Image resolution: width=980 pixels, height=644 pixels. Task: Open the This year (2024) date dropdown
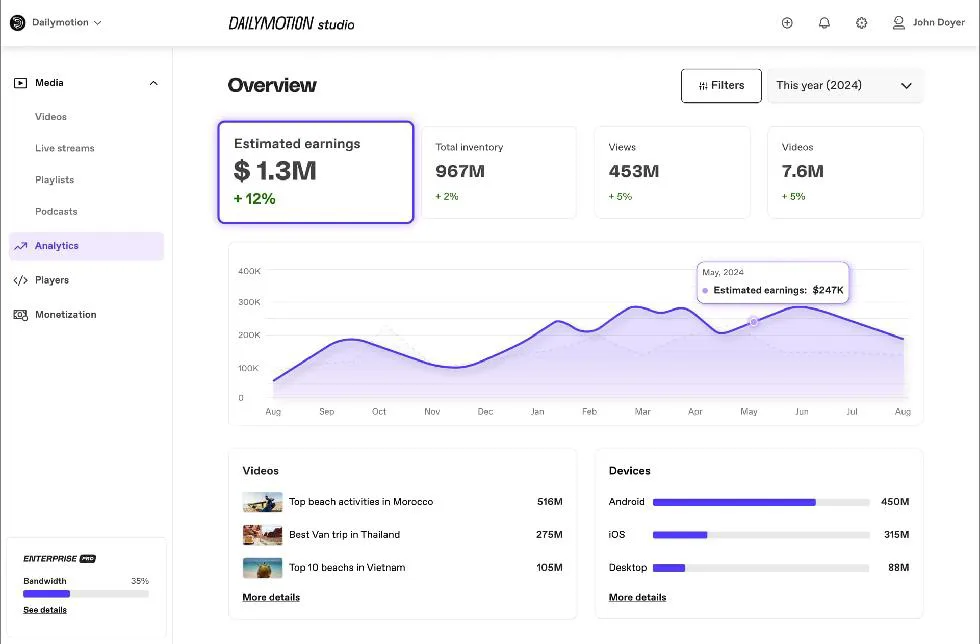[x=845, y=86]
